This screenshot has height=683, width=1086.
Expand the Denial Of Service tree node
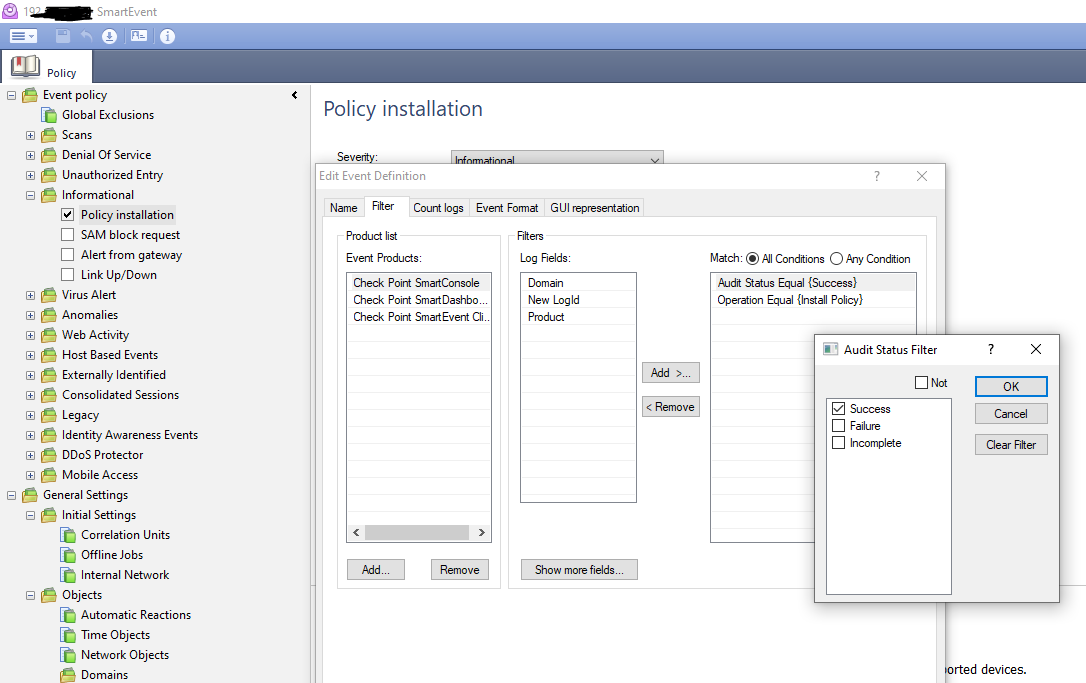30,155
